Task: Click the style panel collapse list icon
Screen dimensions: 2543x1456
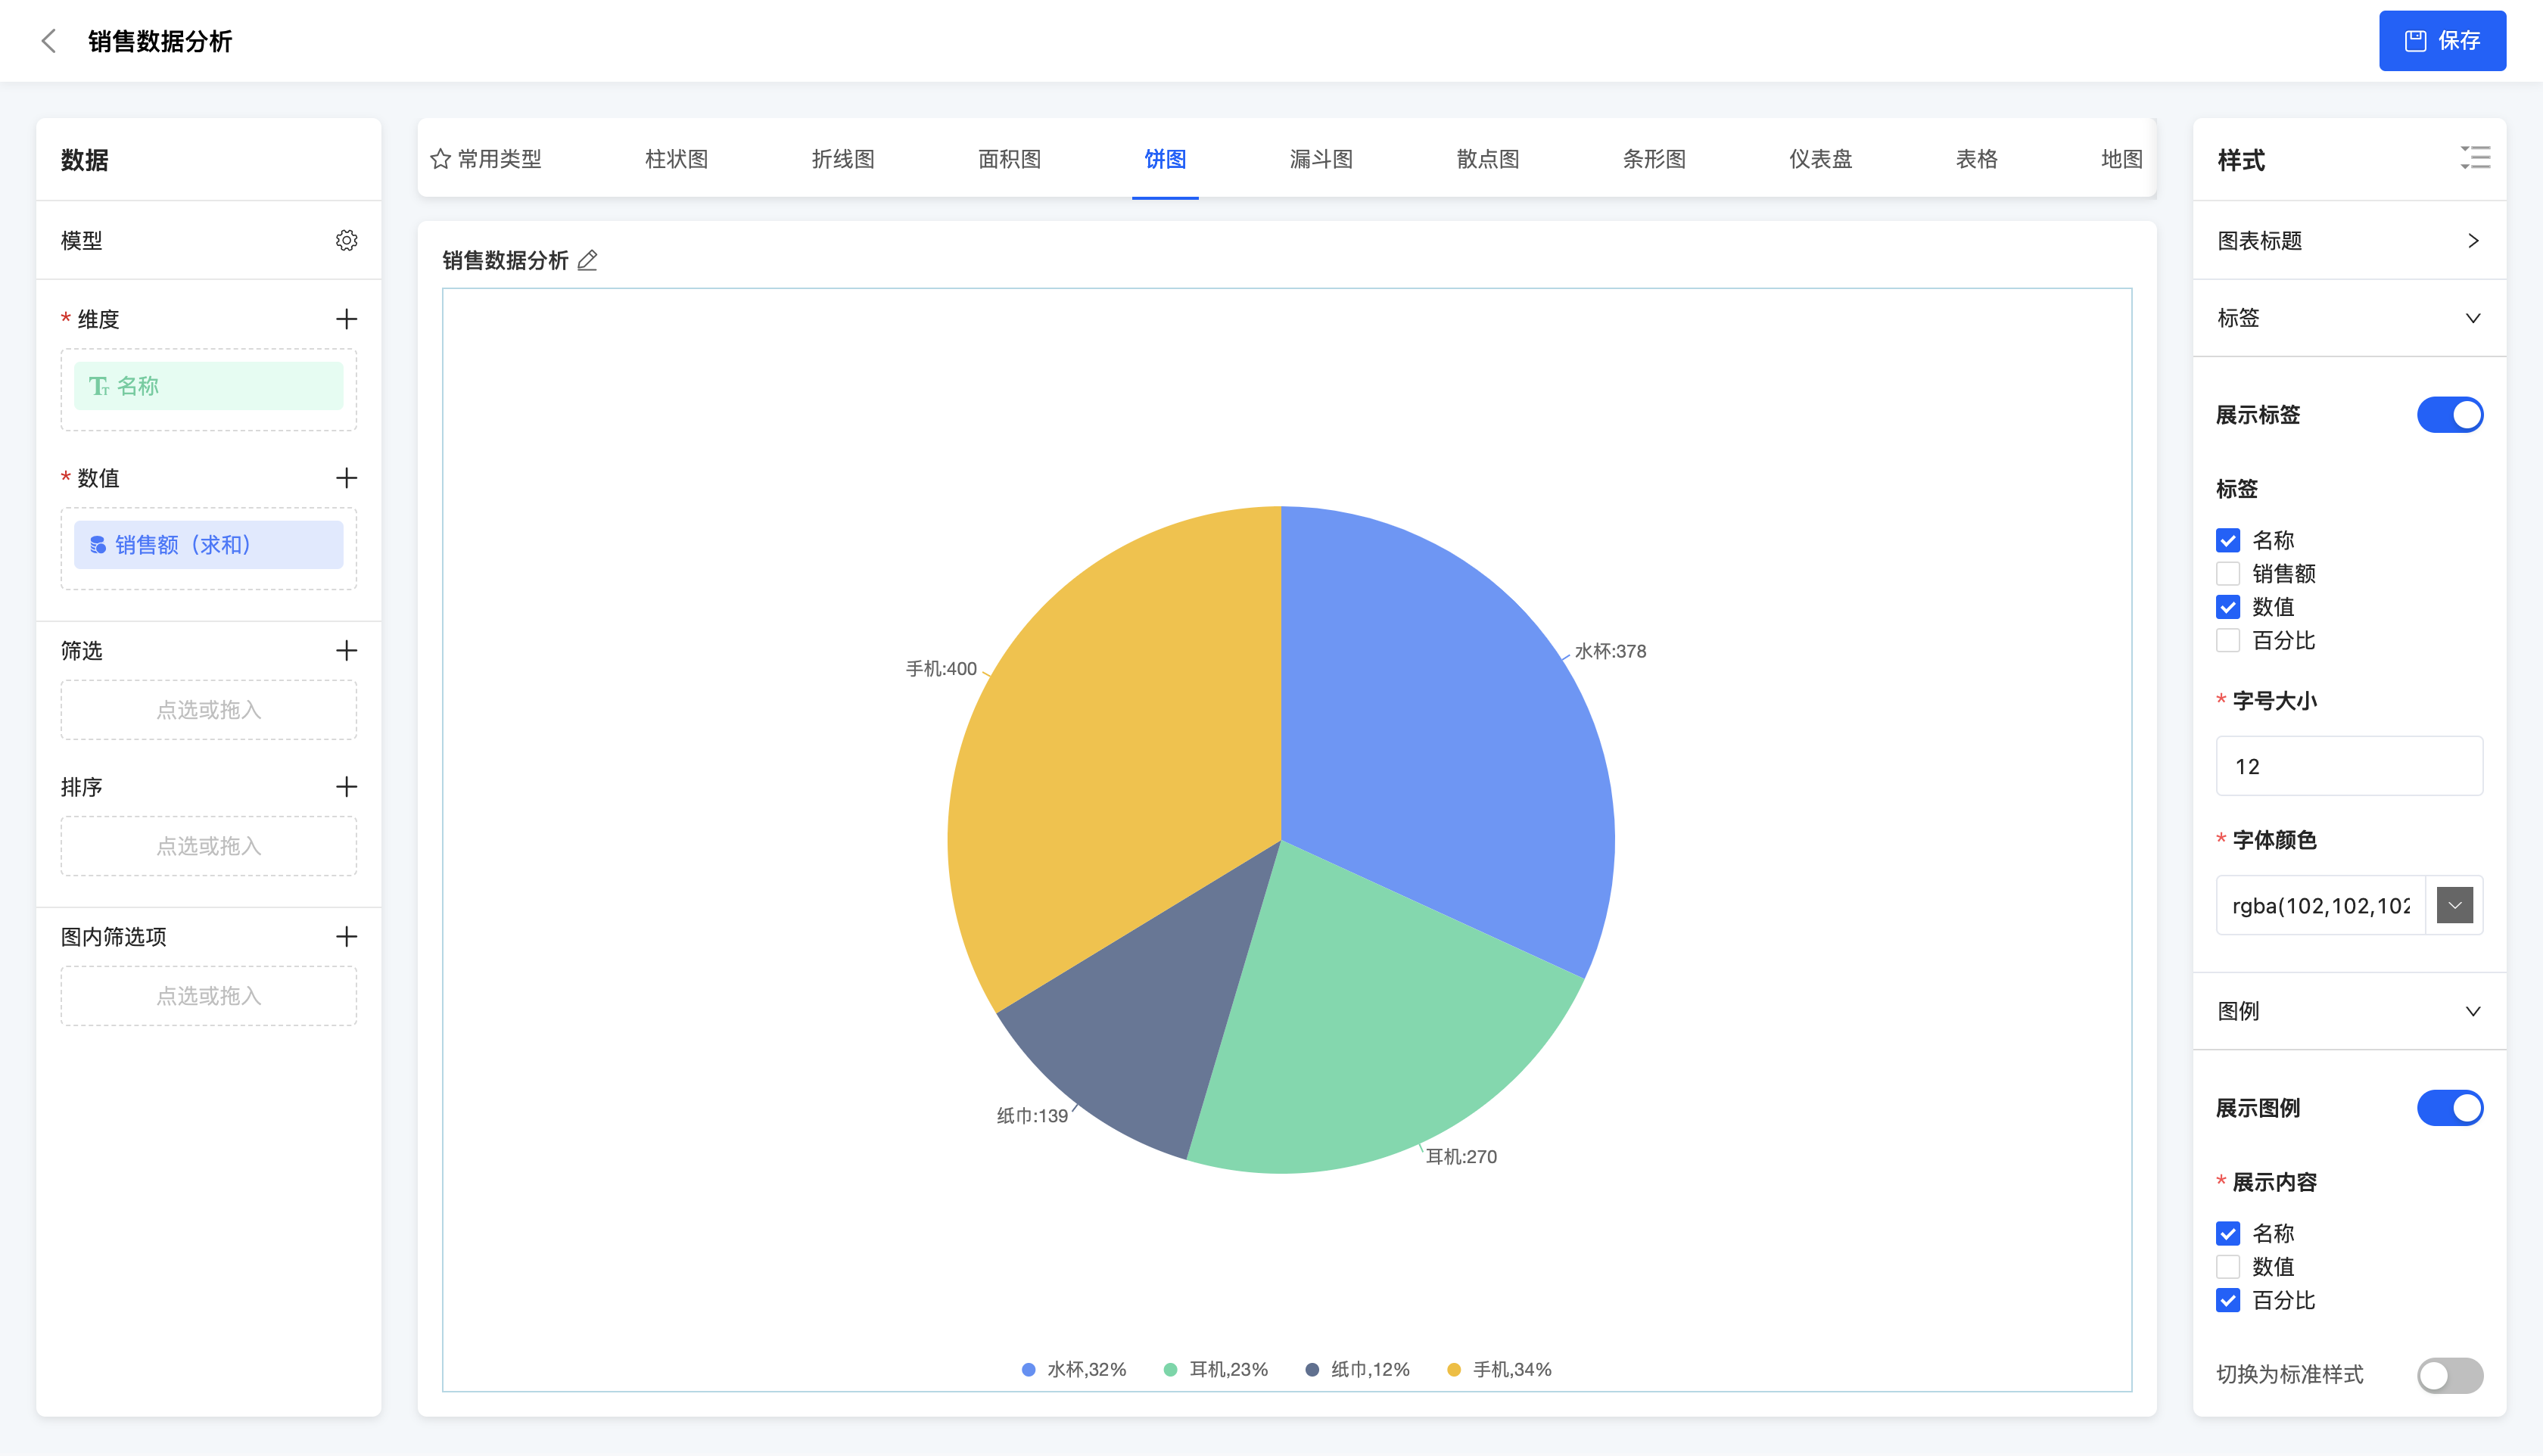Action: click(x=2475, y=158)
